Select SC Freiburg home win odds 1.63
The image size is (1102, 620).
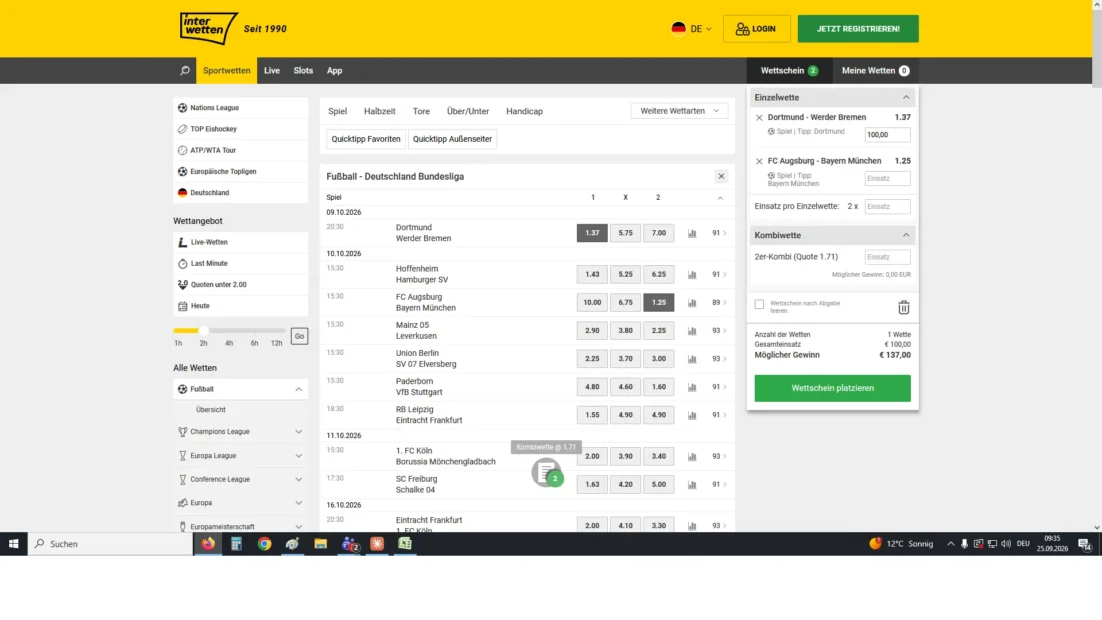(x=592, y=485)
